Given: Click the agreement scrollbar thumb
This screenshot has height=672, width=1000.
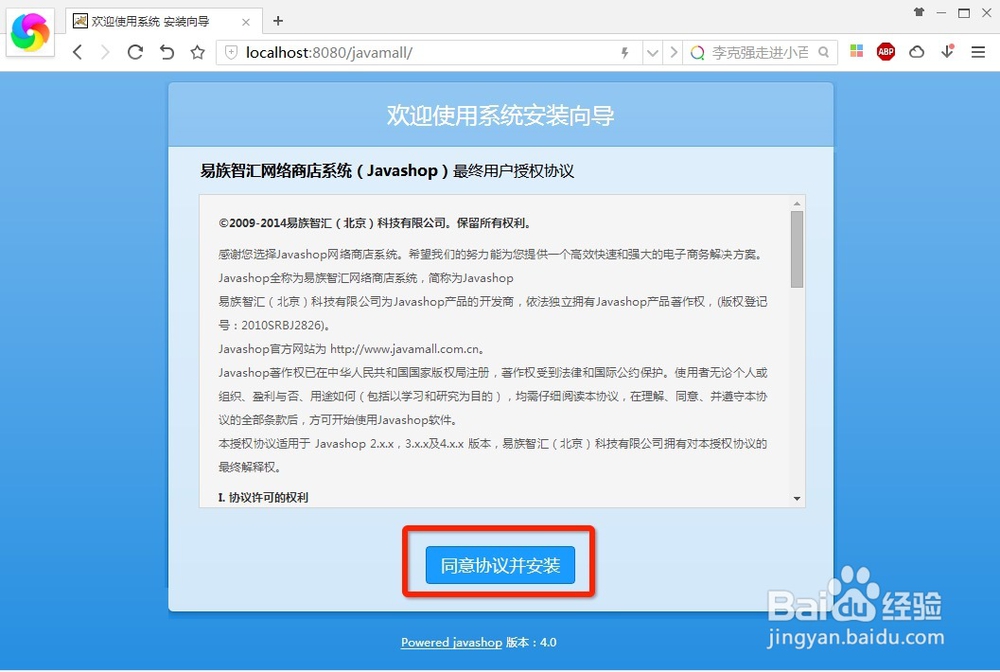Looking at the screenshot, I should [797, 249].
